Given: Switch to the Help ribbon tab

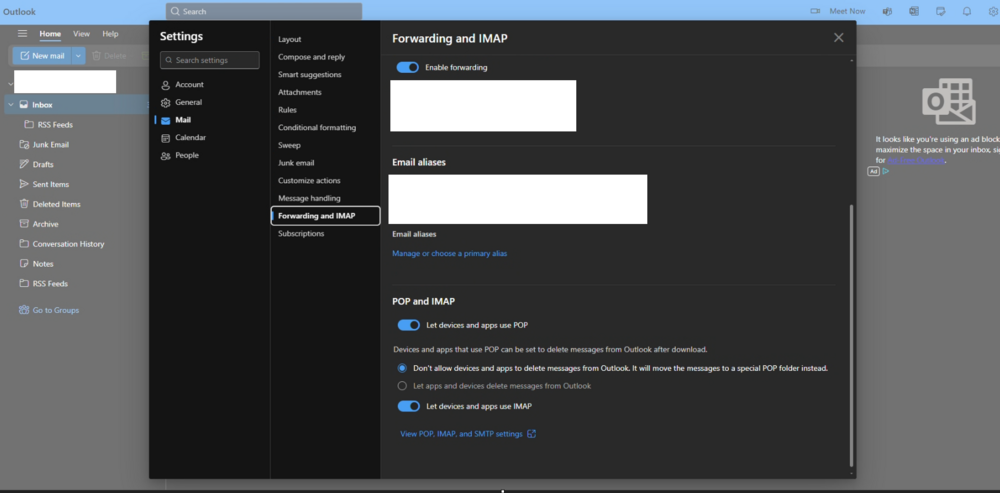Looking at the screenshot, I should [x=110, y=34].
